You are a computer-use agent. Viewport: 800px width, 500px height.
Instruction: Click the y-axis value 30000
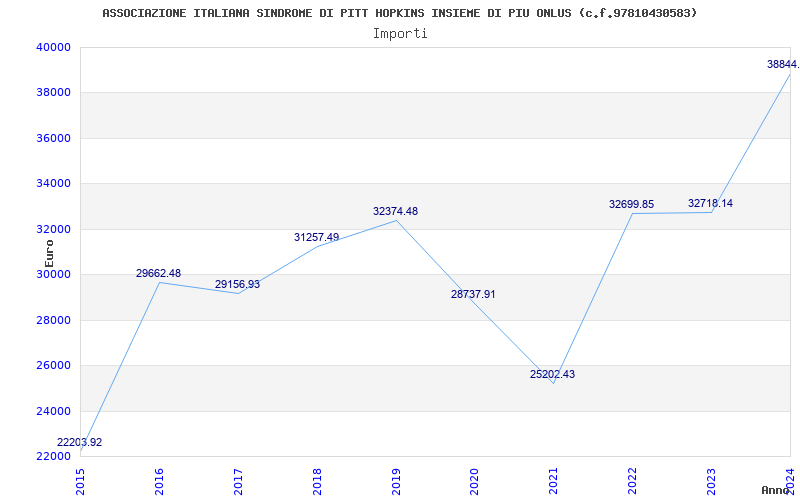pos(53,274)
